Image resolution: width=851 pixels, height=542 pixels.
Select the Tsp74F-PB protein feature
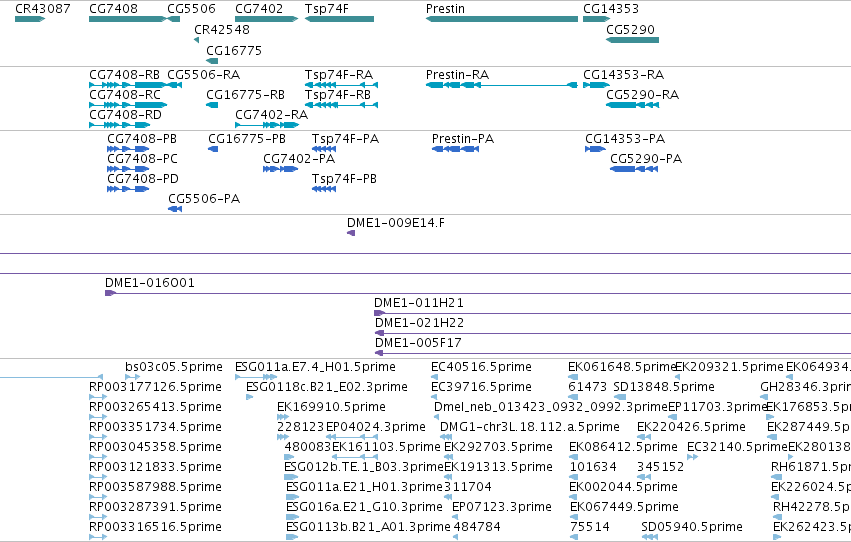[x=324, y=189]
